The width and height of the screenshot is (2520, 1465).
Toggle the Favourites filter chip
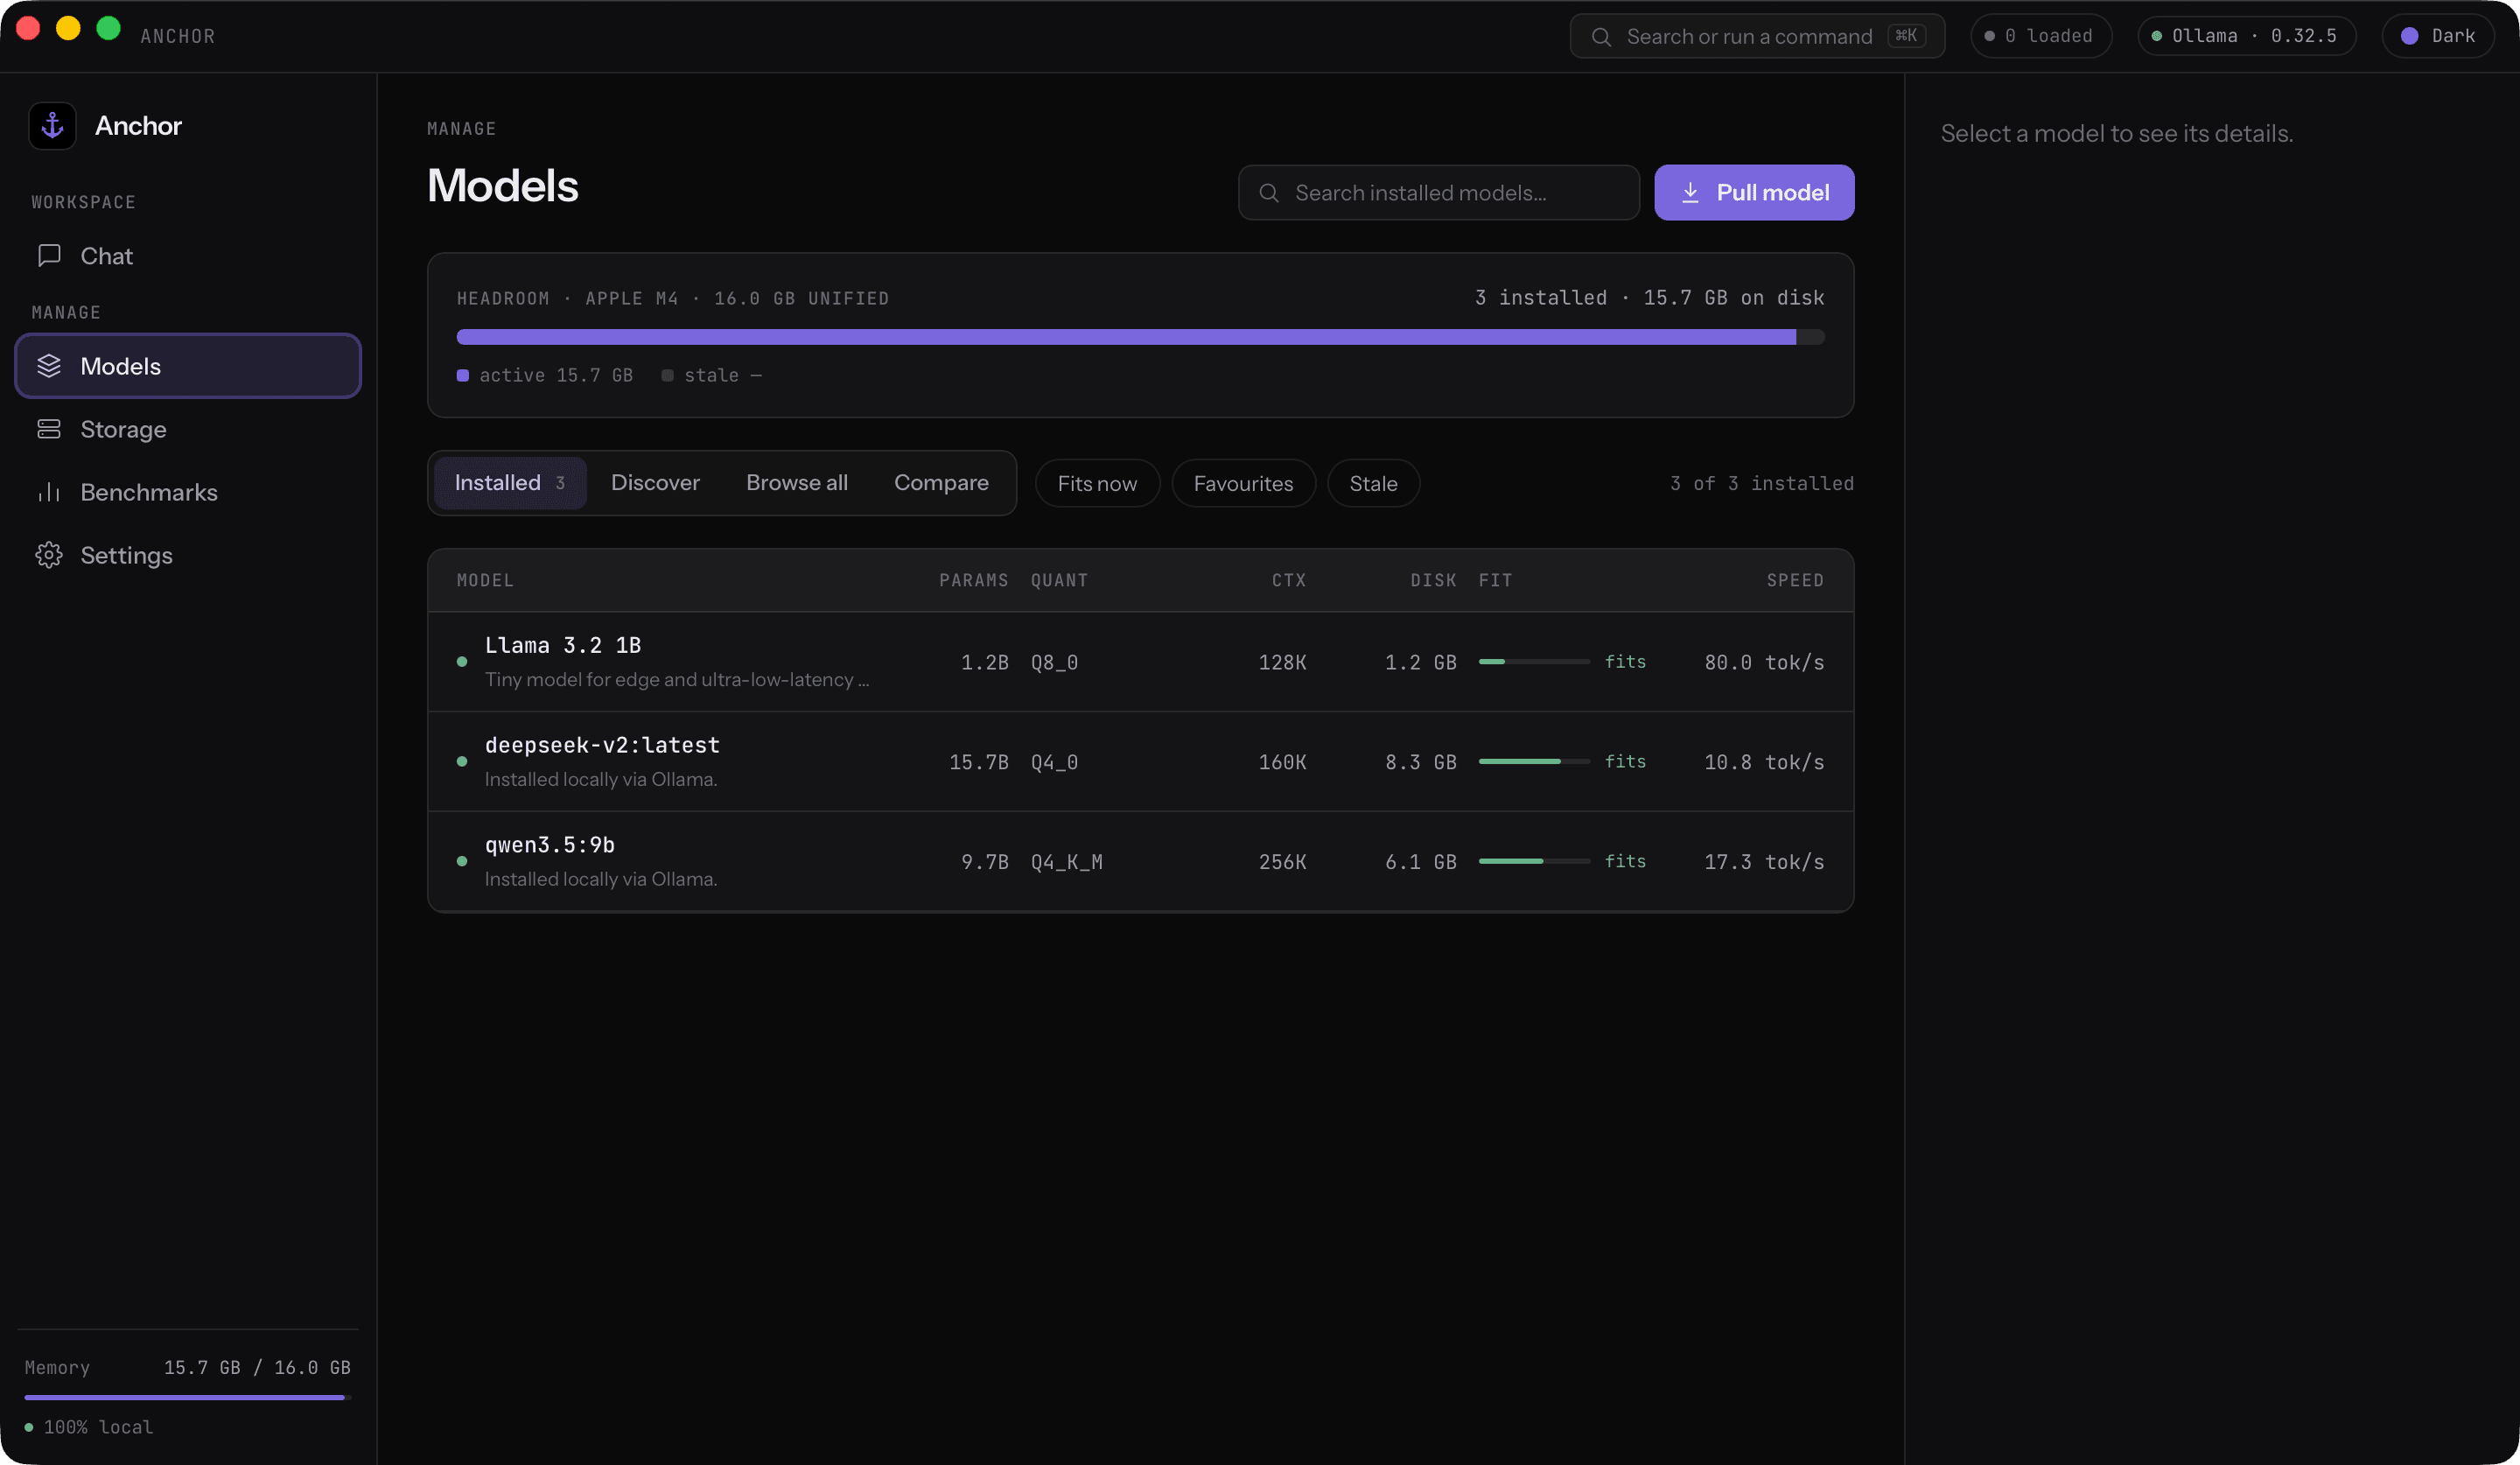click(x=1243, y=484)
